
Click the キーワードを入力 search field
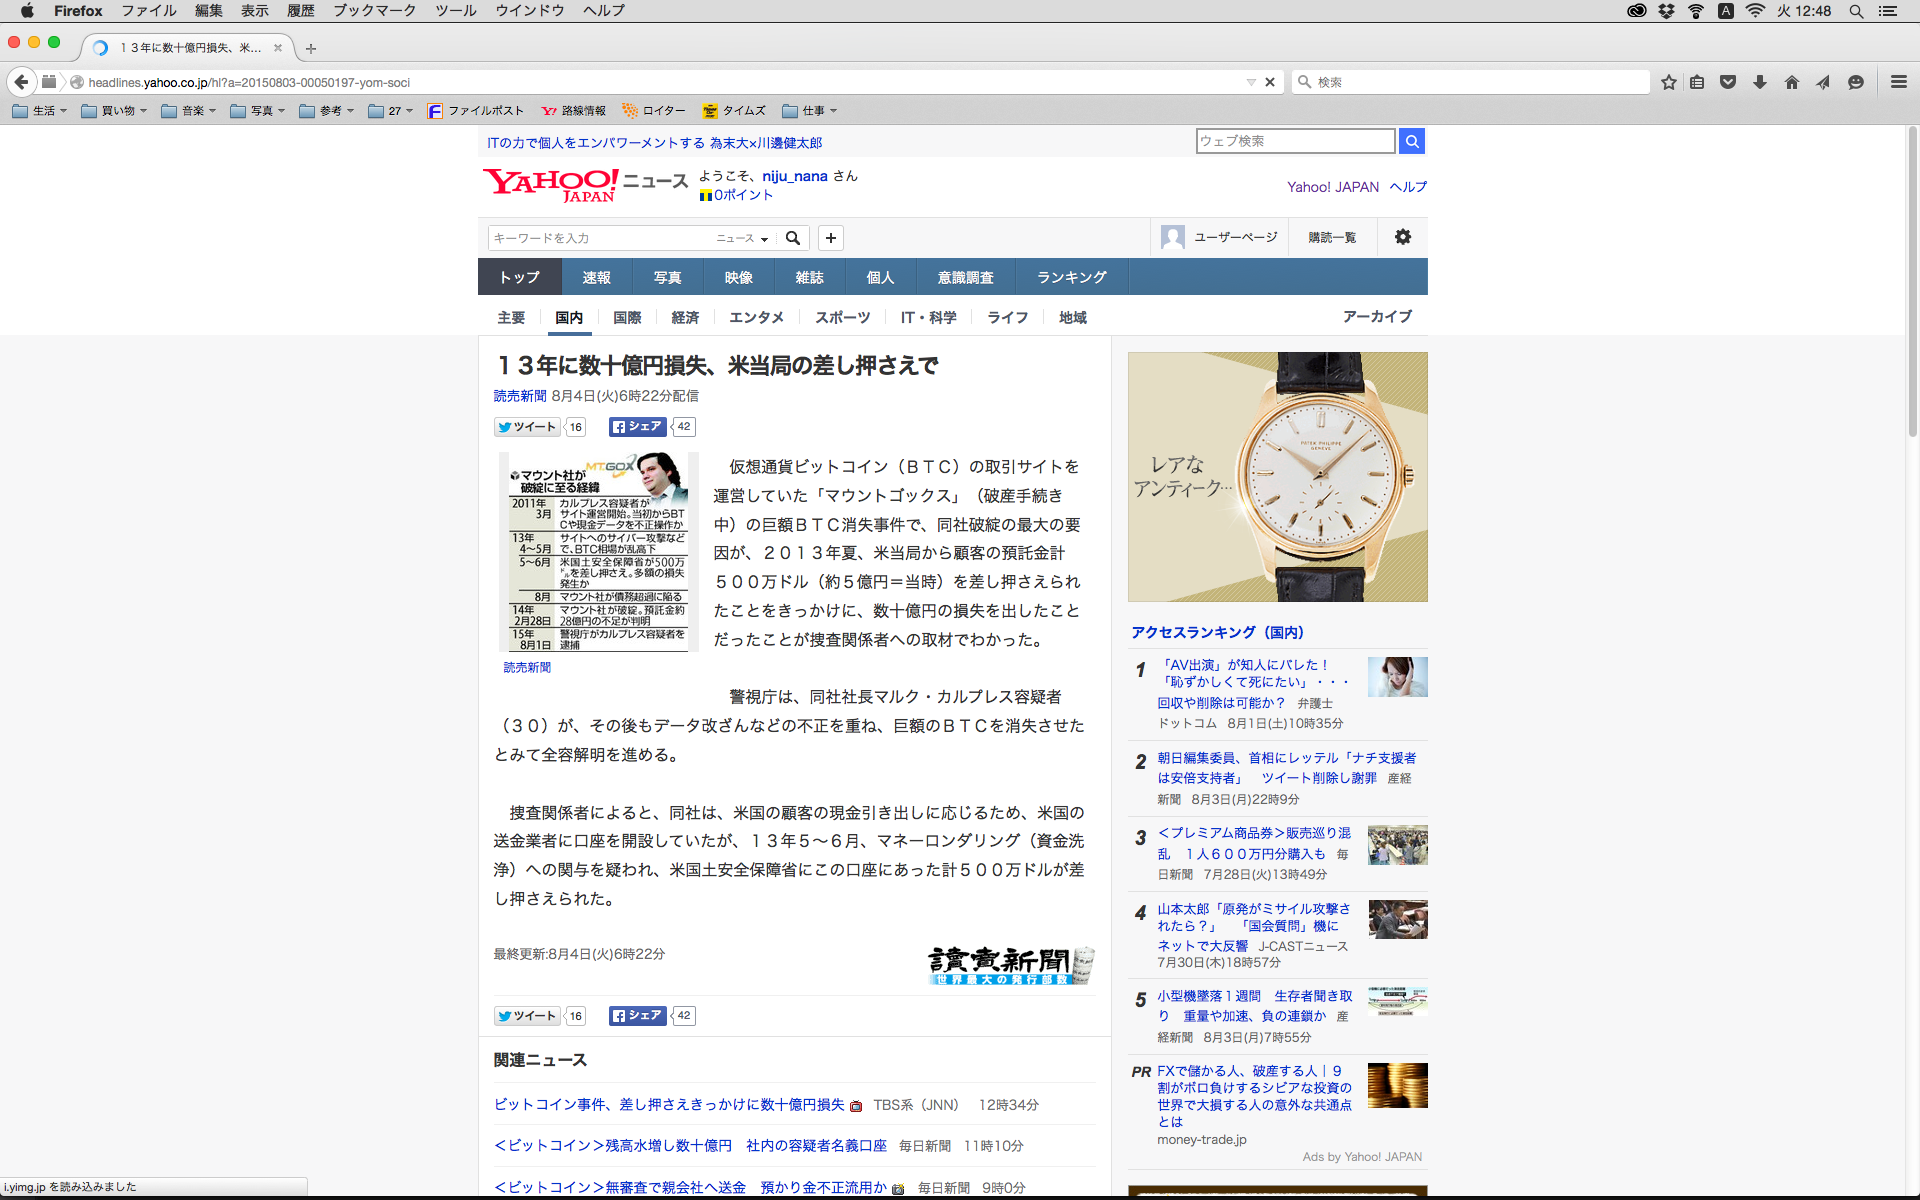pos(598,238)
